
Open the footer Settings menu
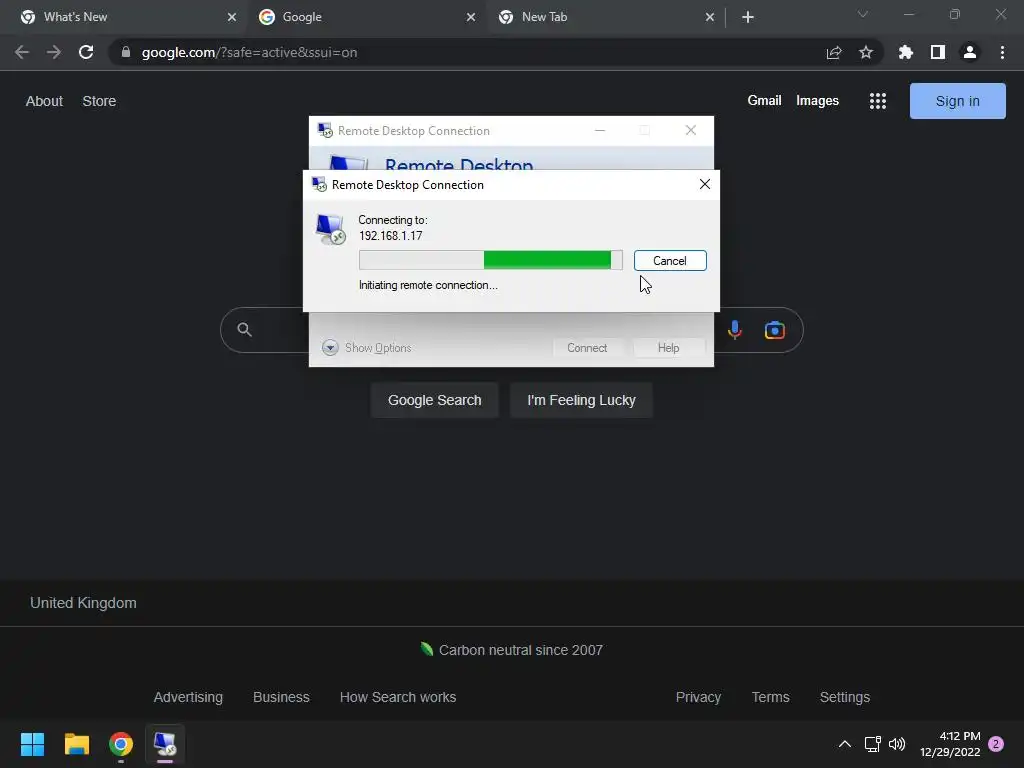844,697
